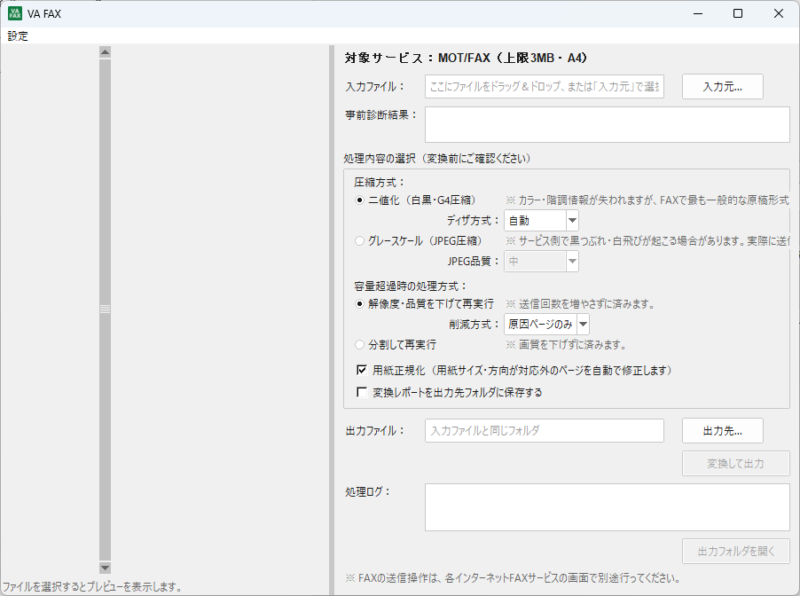
Task: Click the preview scrollbar up arrow
Action: pos(105,52)
